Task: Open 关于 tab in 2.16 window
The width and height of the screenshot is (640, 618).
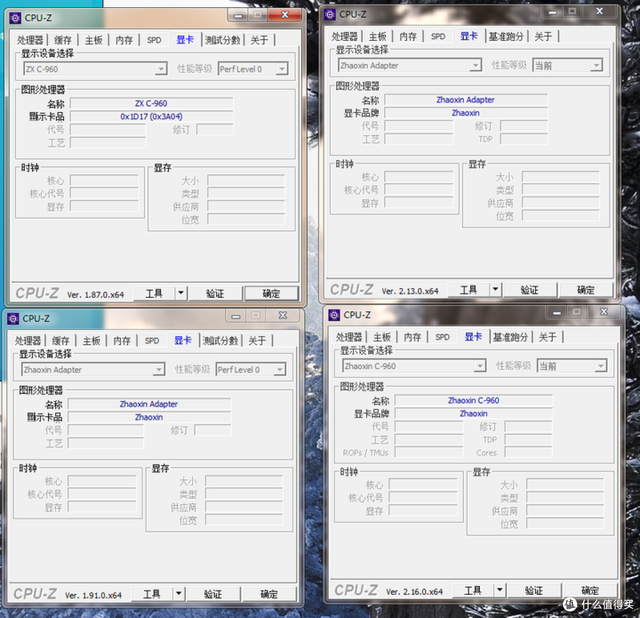Action: pos(547,337)
